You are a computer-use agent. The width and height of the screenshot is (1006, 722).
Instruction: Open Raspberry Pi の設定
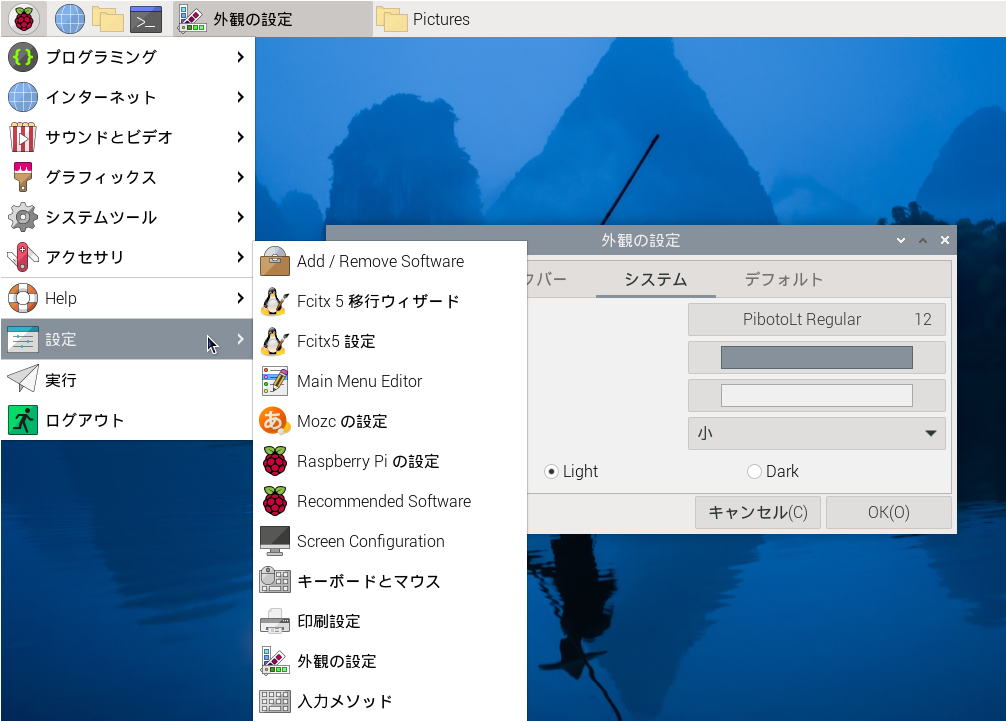pos(367,461)
